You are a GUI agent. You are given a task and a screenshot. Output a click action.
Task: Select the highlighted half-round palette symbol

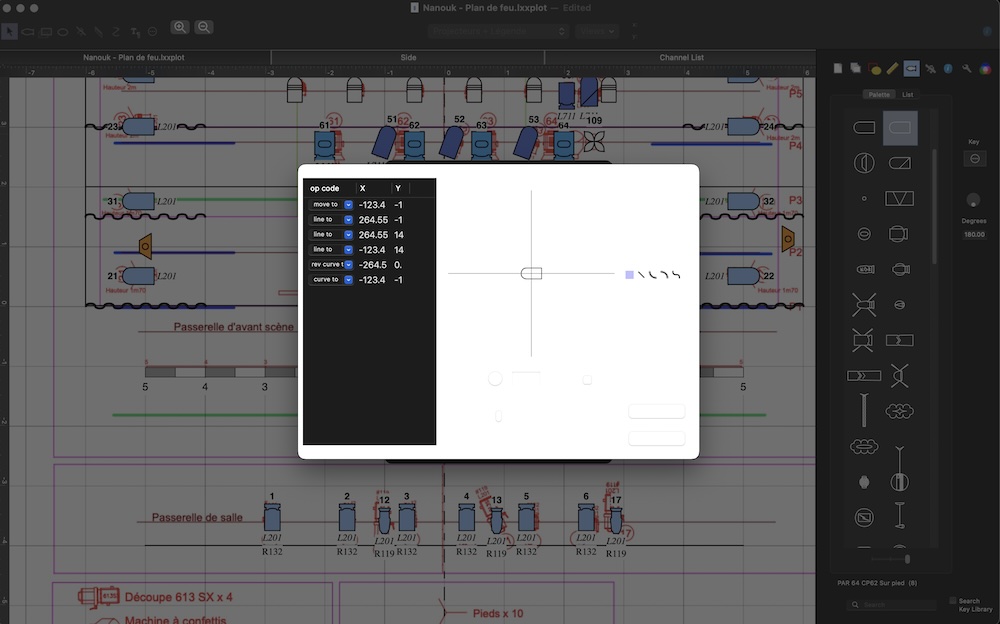[900, 128]
